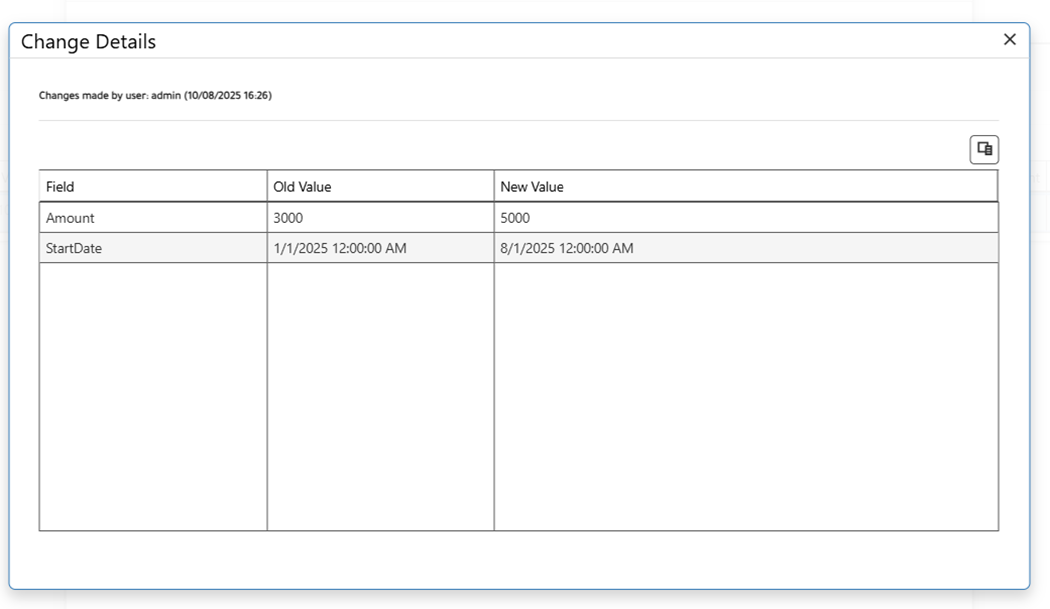Image resolution: width=1050 pixels, height=609 pixels.
Task: Select the StartDate field cell
Action: [x=74, y=248]
